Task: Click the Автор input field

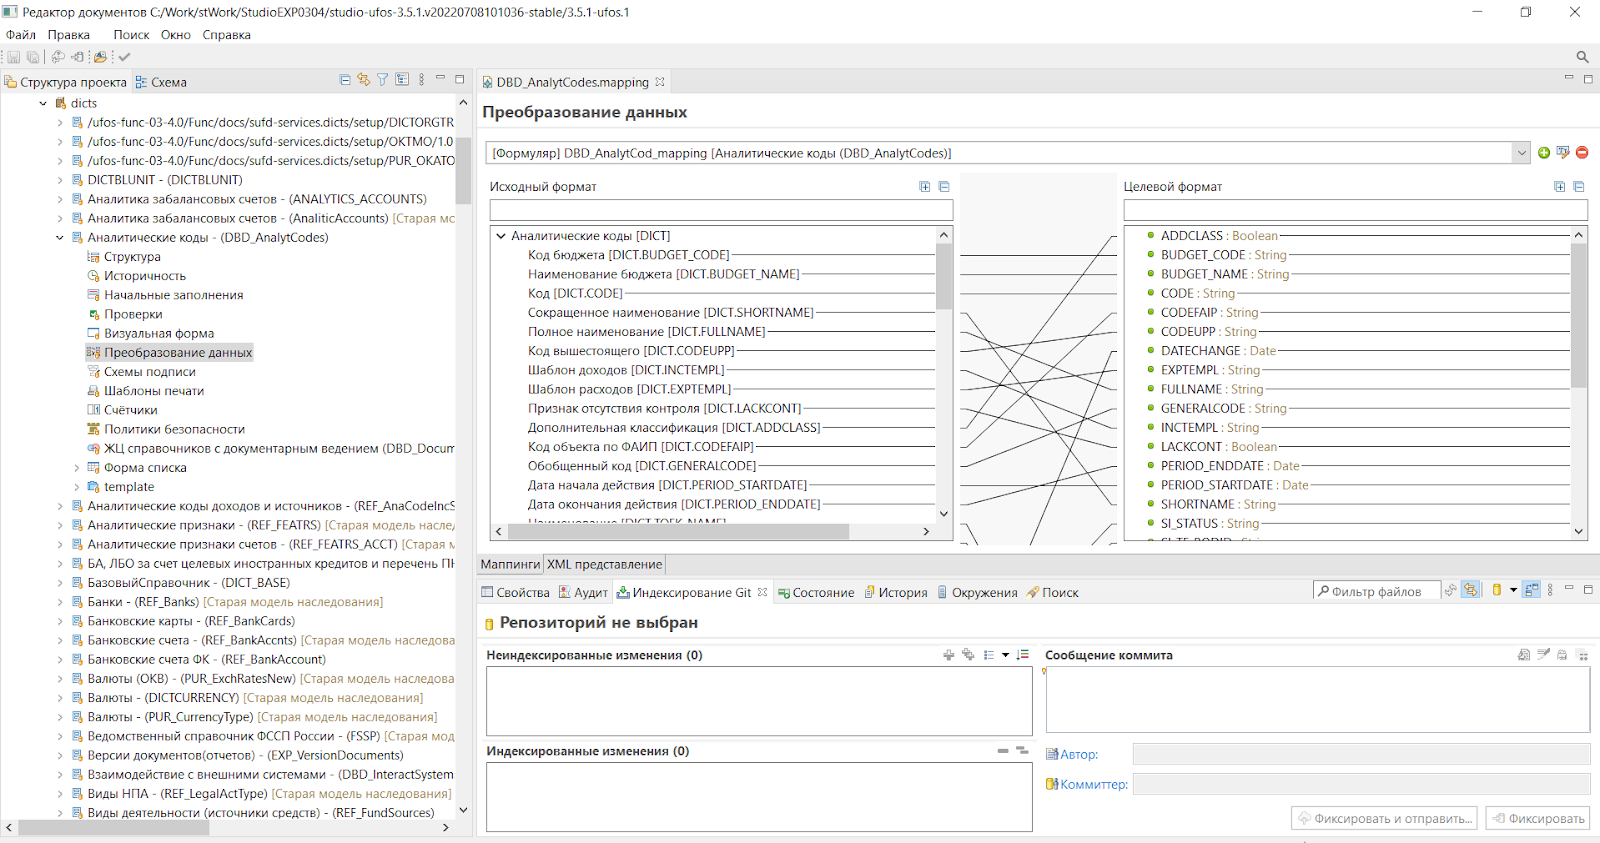Action: 1361,754
